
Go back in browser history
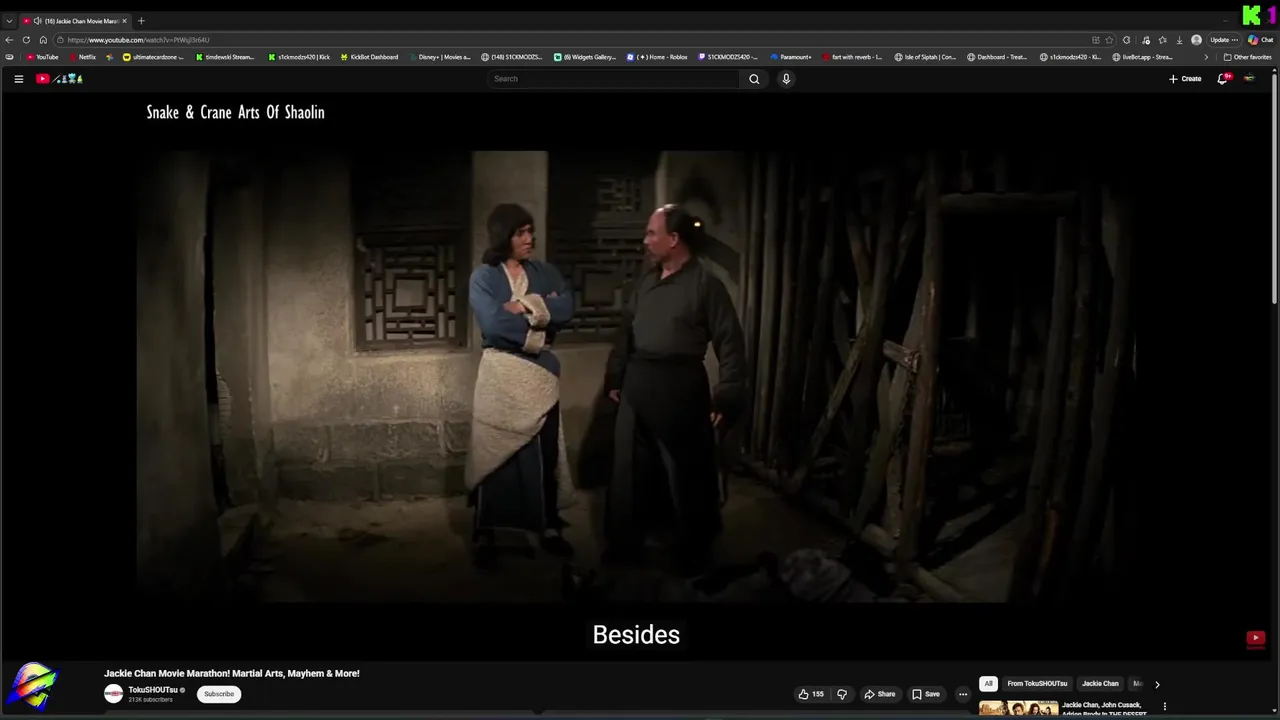point(9,40)
